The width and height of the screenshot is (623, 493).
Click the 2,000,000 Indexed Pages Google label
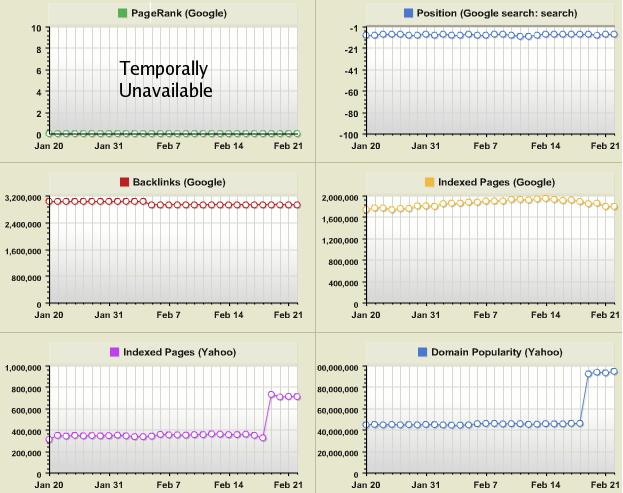tap(340, 198)
